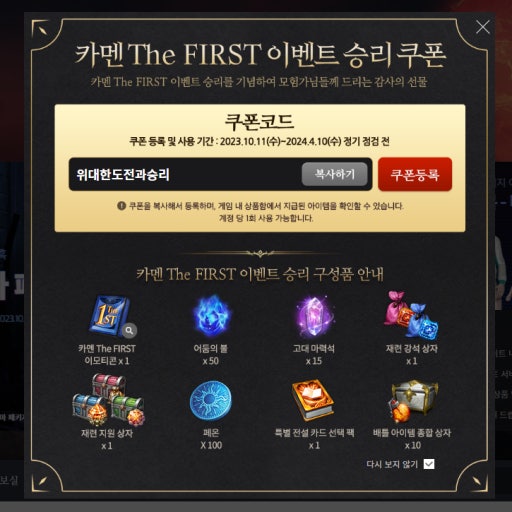Toggle the 다시 보지 않기 checkbox
This screenshot has height=512, width=512.
pos(429,464)
